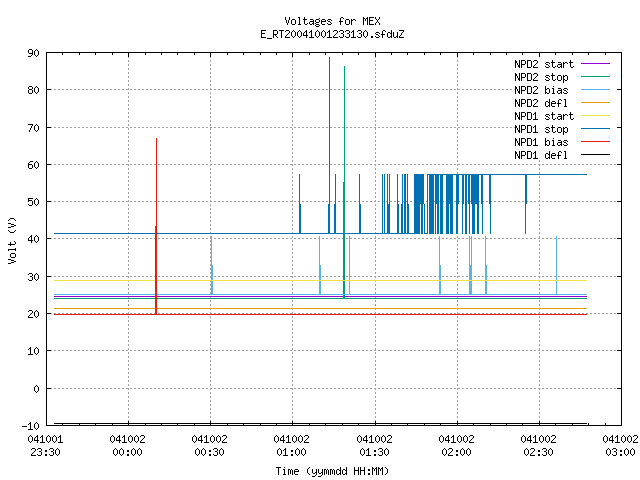This screenshot has height=480, width=640.
Task: Click the x-axis label 041002 01:30
Action: (x=374, y=446)
